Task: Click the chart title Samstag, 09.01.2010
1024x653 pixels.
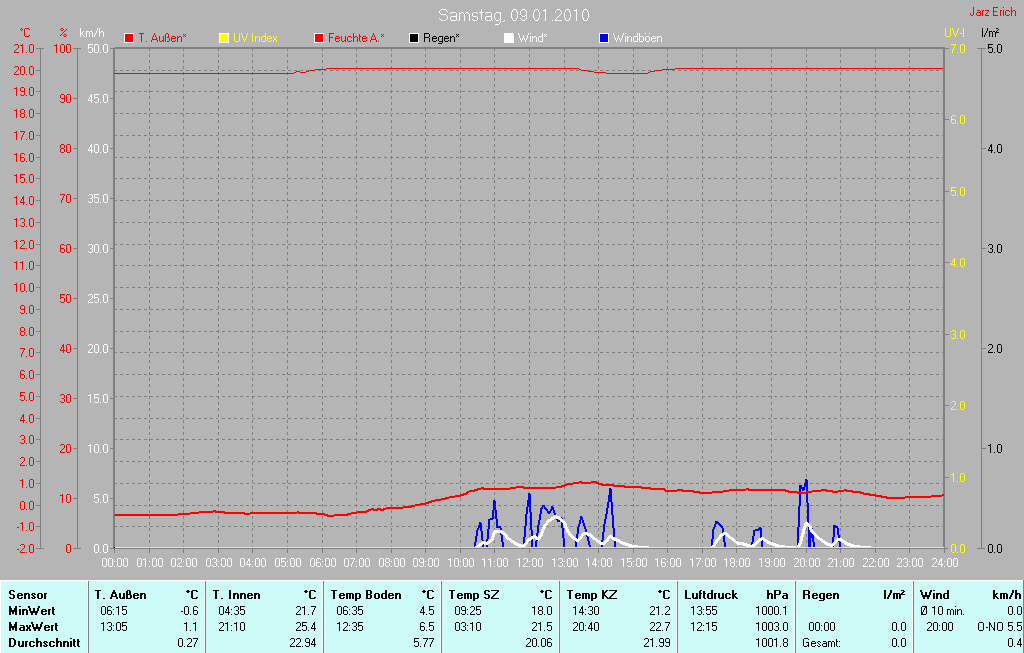Action: coord(513,15)
